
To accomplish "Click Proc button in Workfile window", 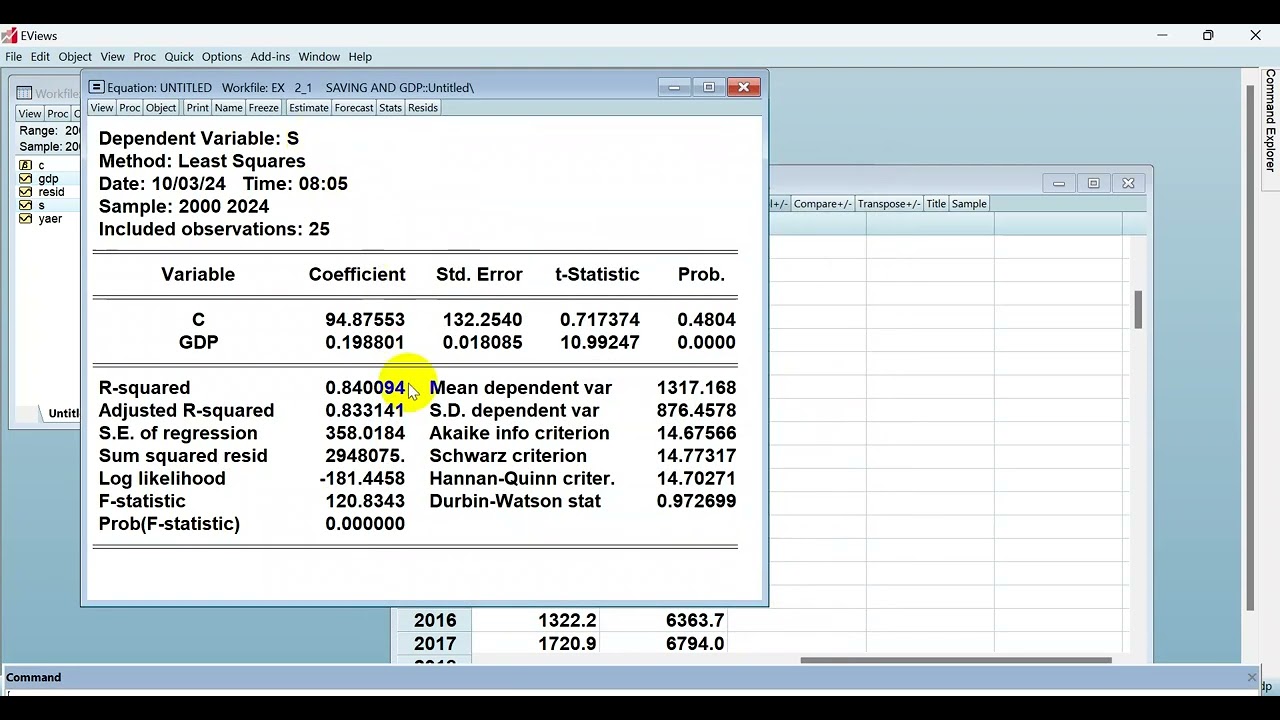I will tap(58, 114).
